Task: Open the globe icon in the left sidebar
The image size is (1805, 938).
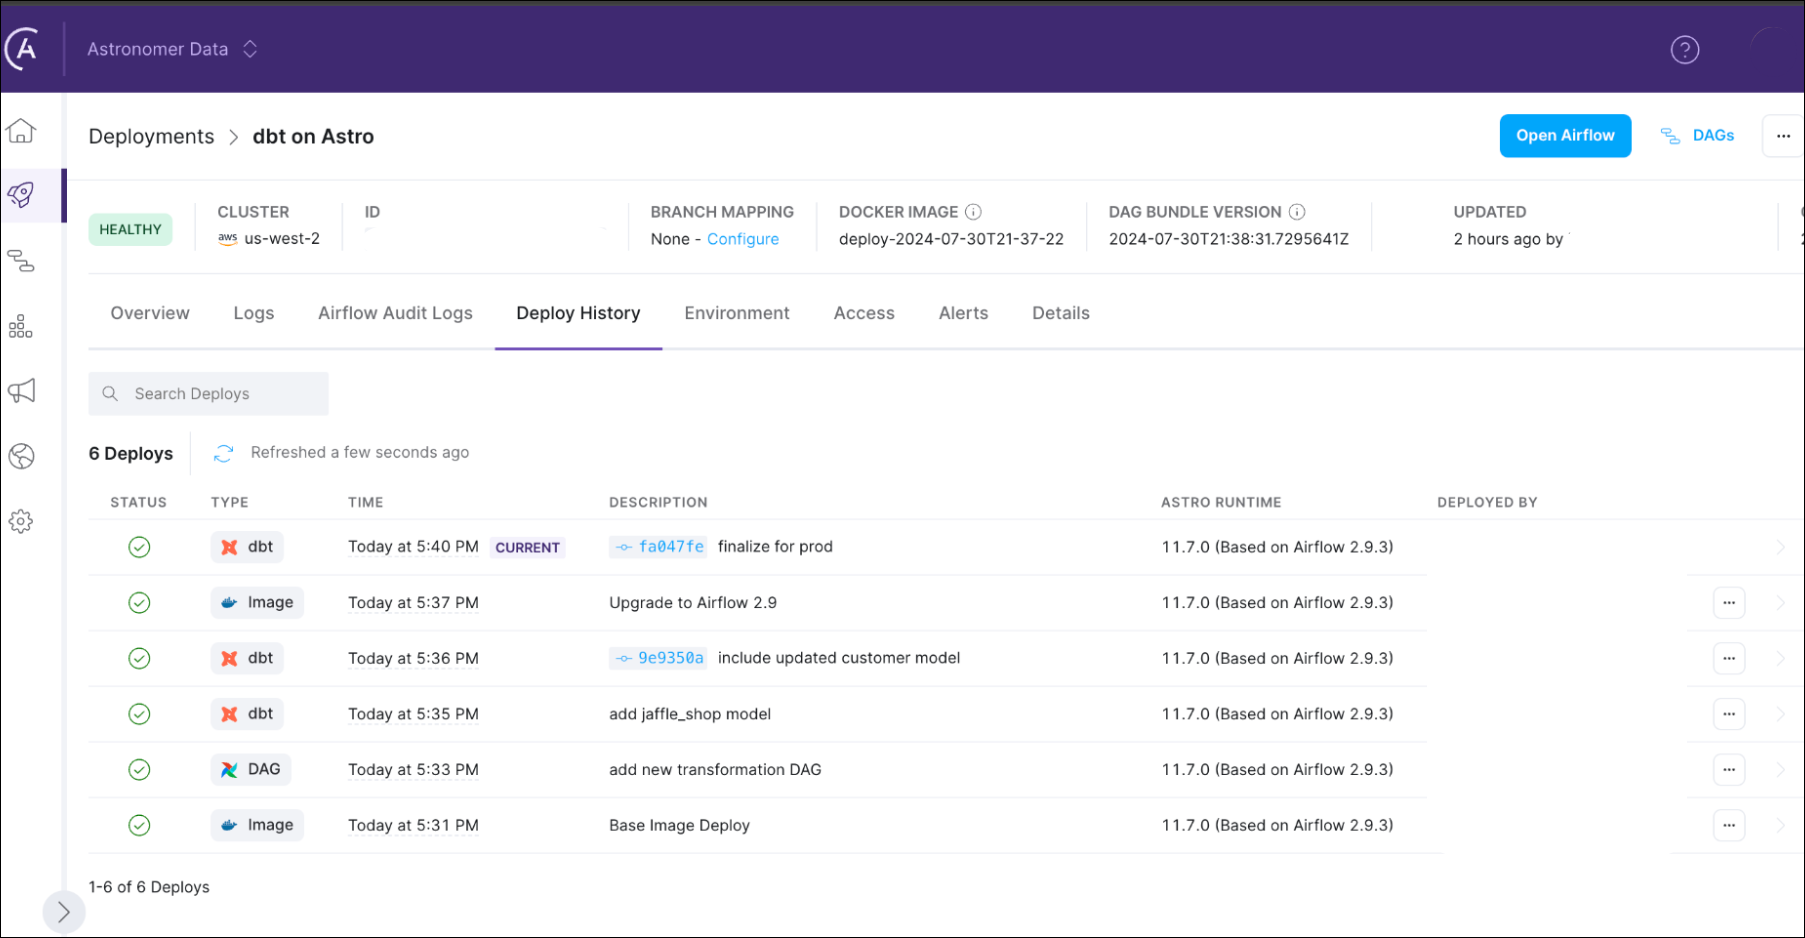Action: 20,456
